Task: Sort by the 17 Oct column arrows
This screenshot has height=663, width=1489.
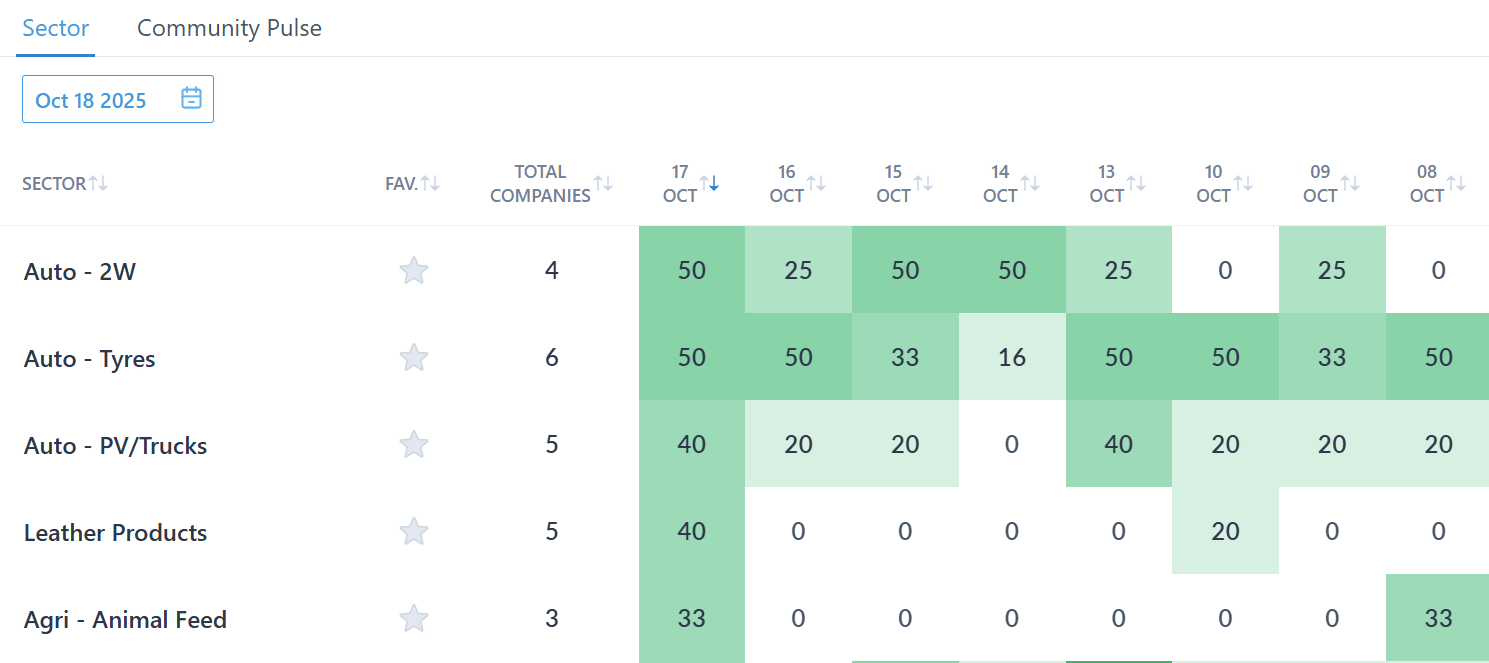Action: point(709,183)
